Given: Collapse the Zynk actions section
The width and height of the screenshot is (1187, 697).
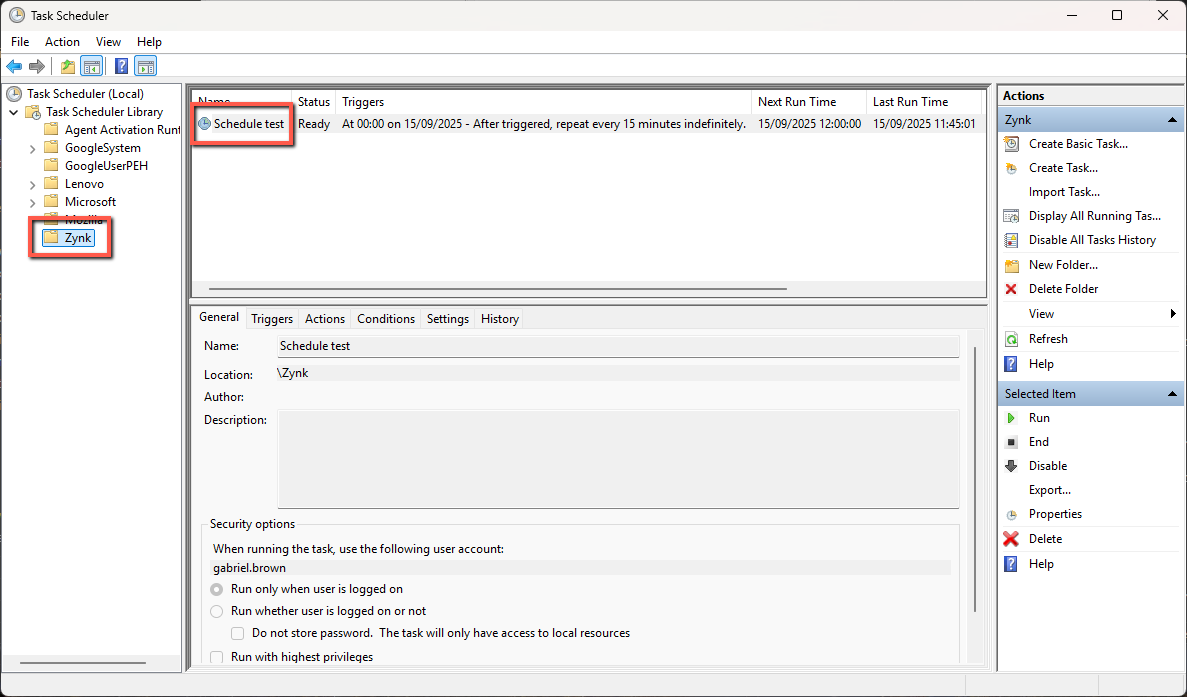Looking at the screenshot, I should pyautogui.click(x=1172, y=120).
